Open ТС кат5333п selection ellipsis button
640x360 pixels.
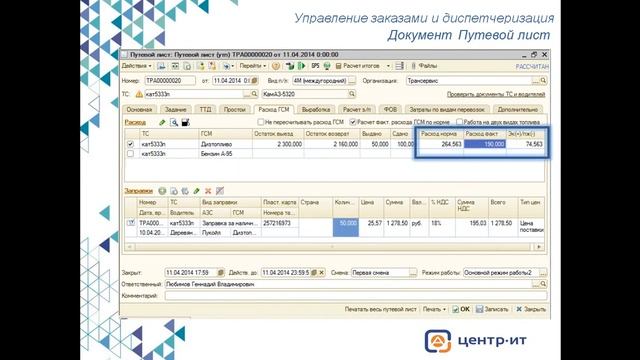[247, 94]
